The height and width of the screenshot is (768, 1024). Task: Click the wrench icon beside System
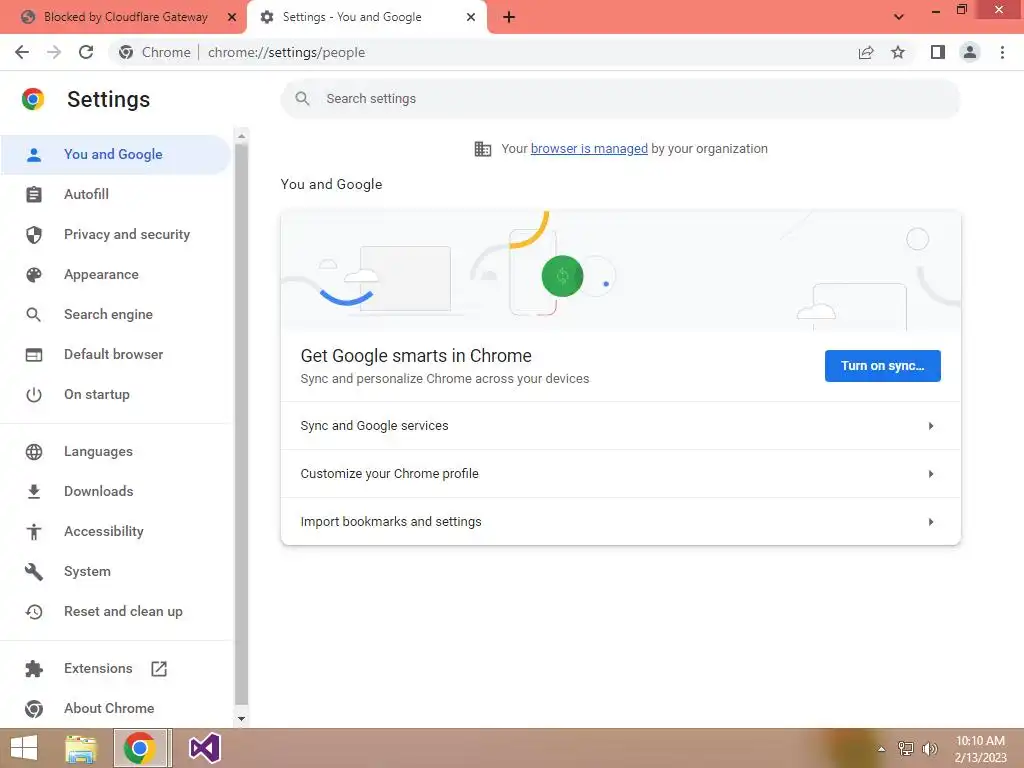34,572
